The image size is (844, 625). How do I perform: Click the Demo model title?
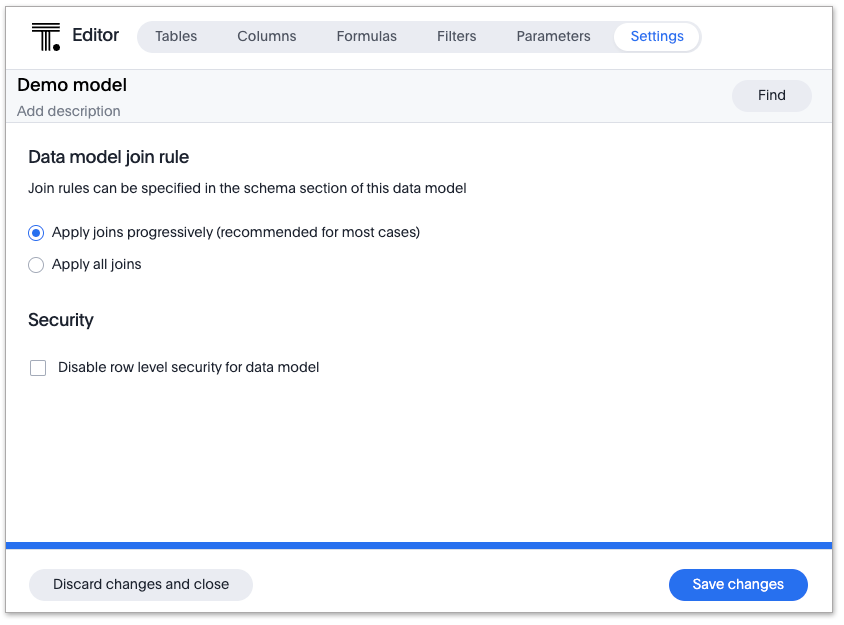pos(72,85)
